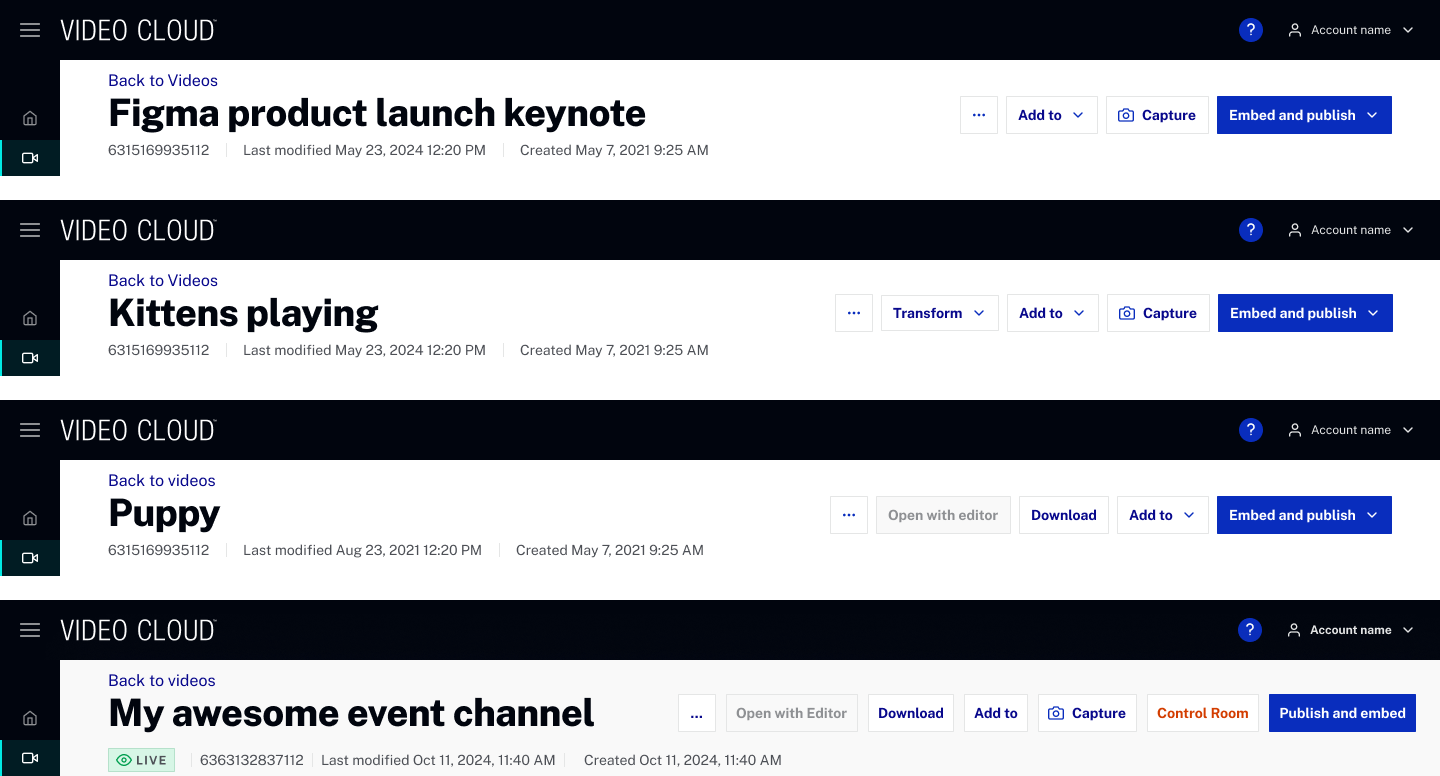
Task: Go to home icon beside Figma keynote
Action: (30, 118)
